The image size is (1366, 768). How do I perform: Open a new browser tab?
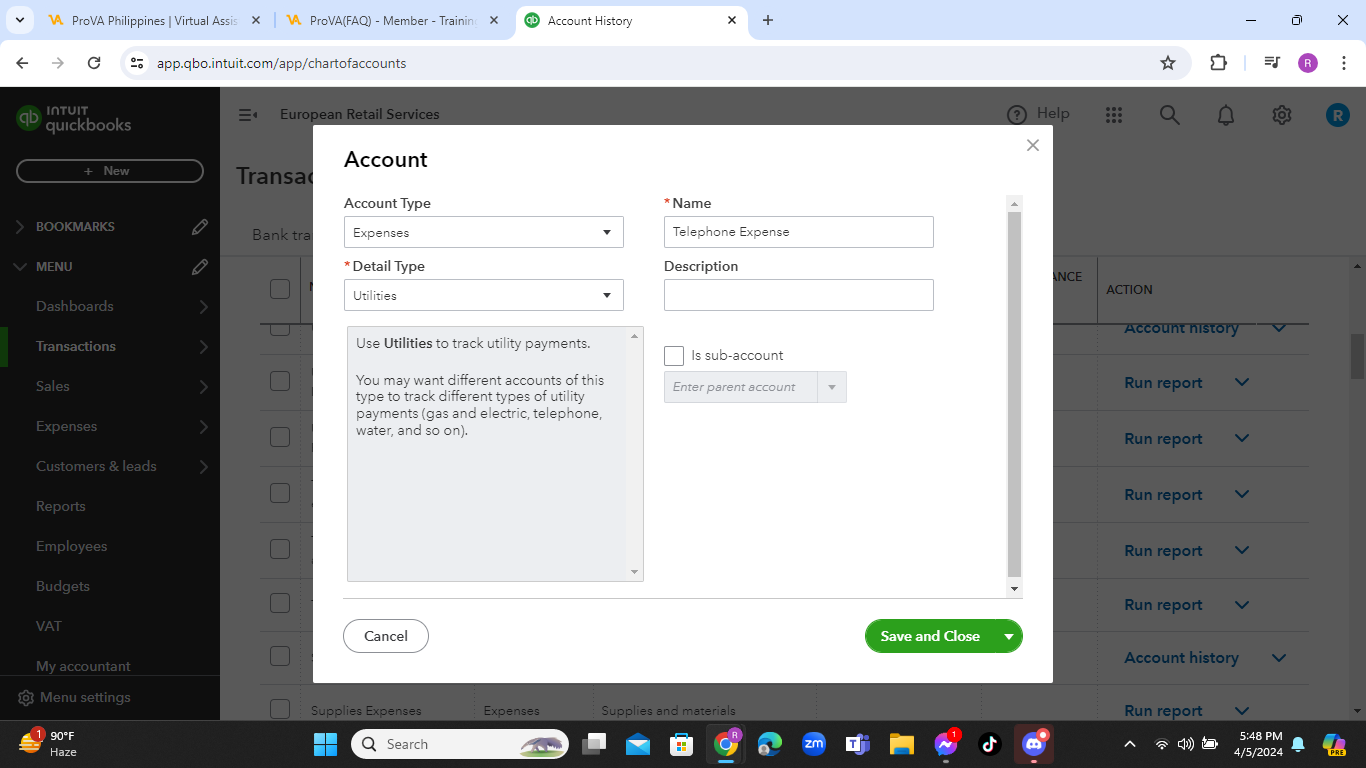(768, 20)
